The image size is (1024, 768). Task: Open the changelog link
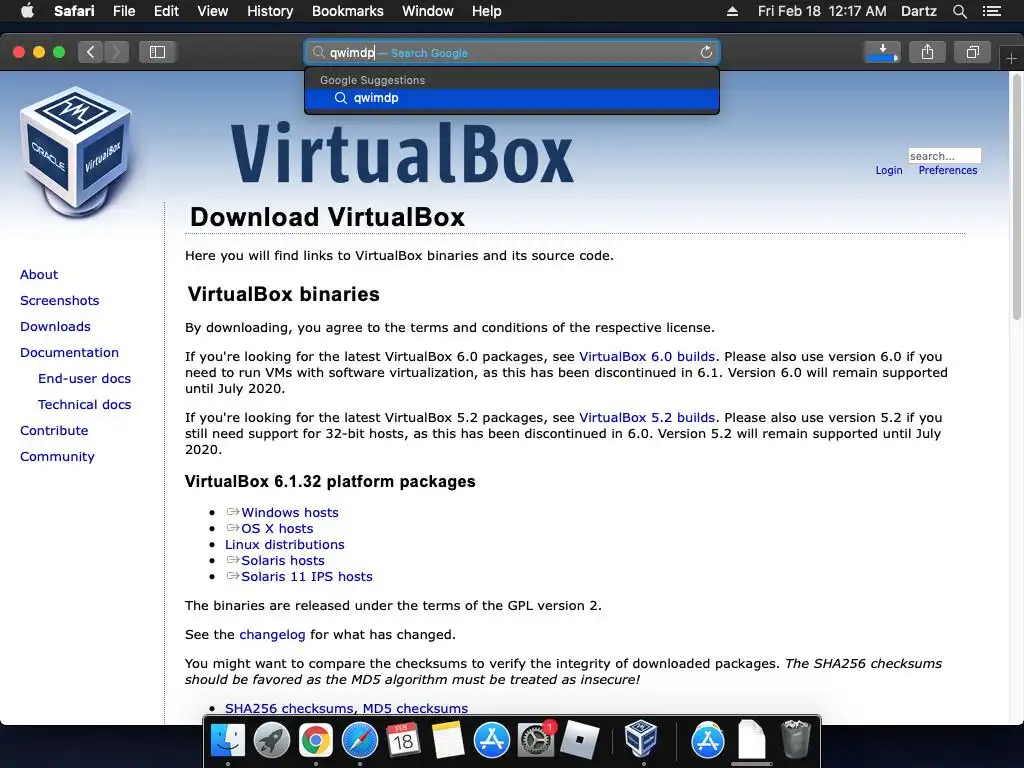click(272, 635)
